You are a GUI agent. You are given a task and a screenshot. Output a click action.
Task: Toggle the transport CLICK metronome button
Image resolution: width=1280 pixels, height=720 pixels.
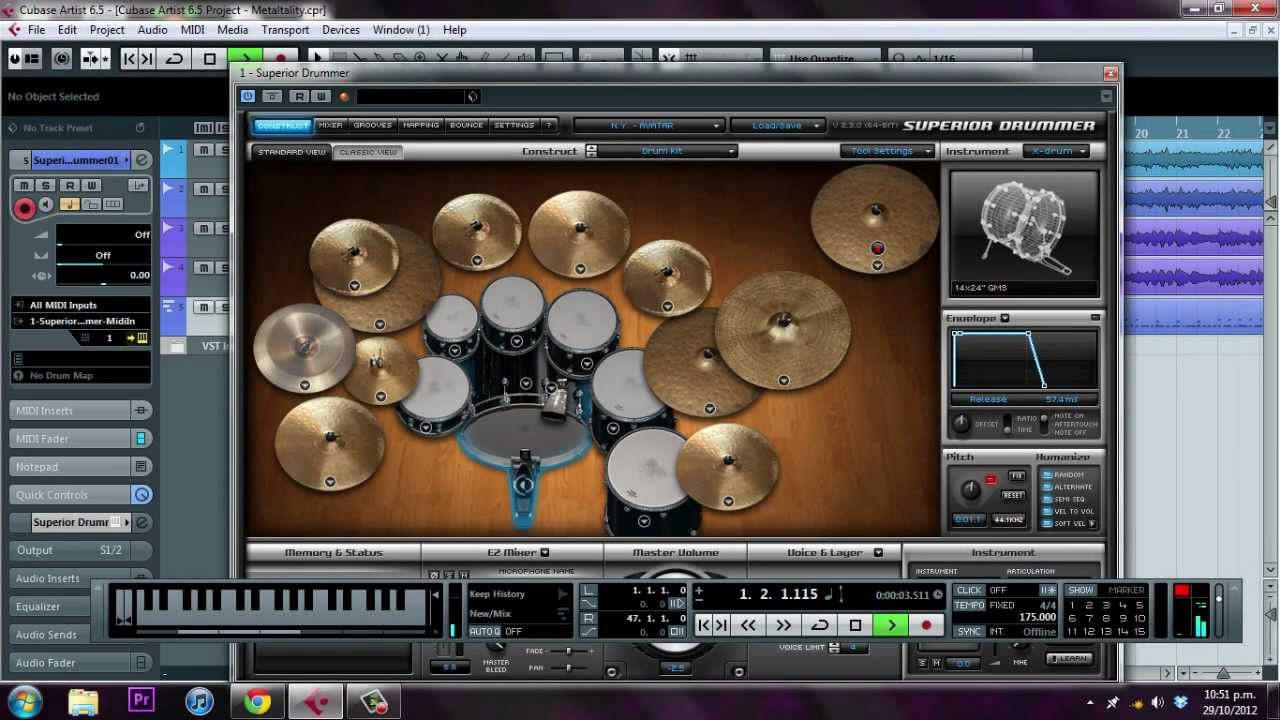coord(969,590)
